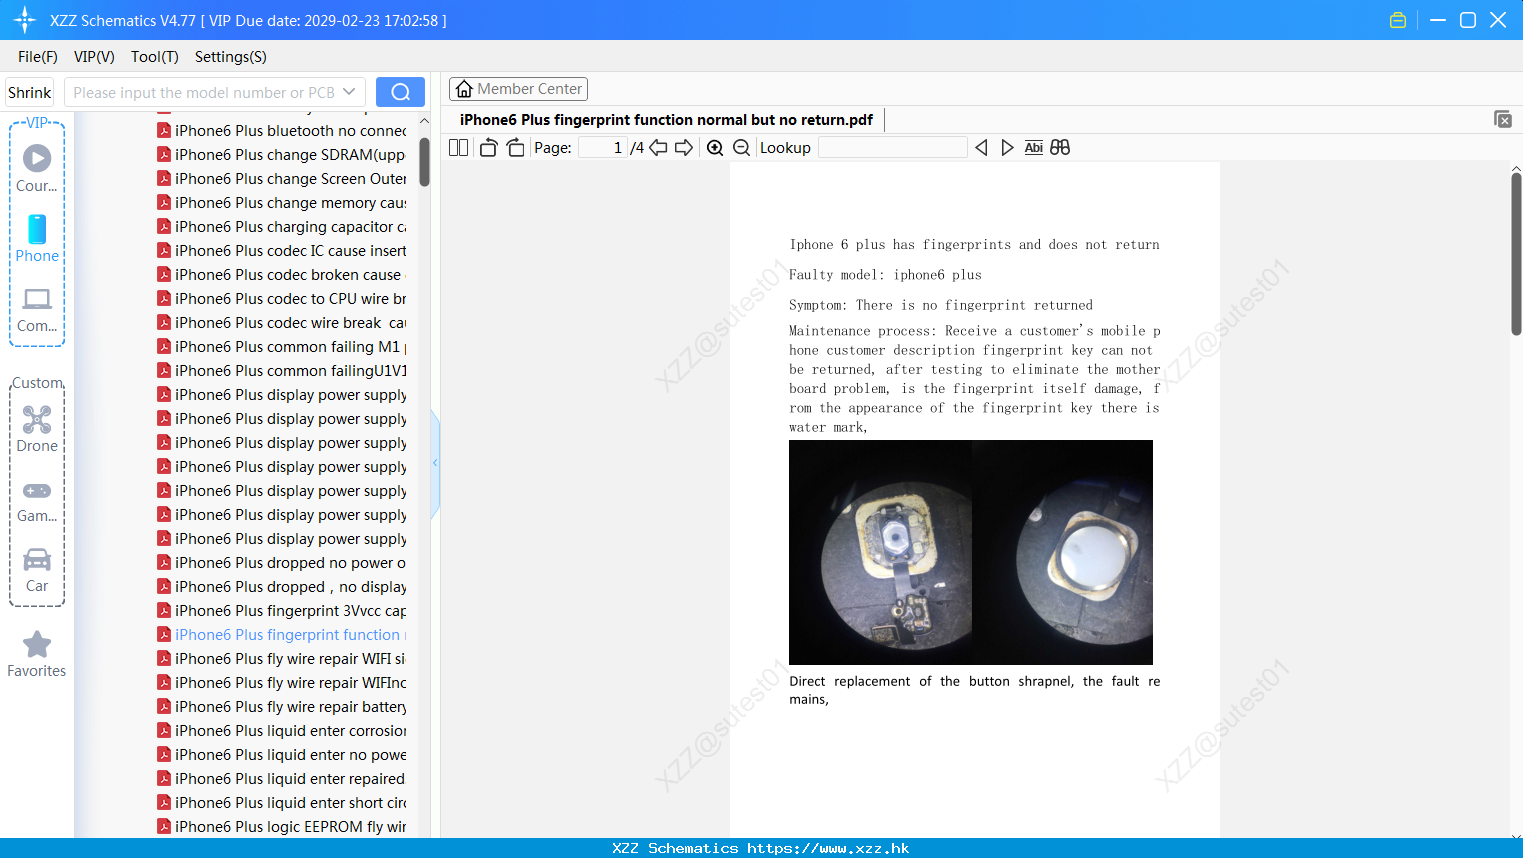Viewport: 1523px width, 858px height.
Task: Open 'iPhone6 Plus charging capacitor' file
Action: (x=282, y=227)
